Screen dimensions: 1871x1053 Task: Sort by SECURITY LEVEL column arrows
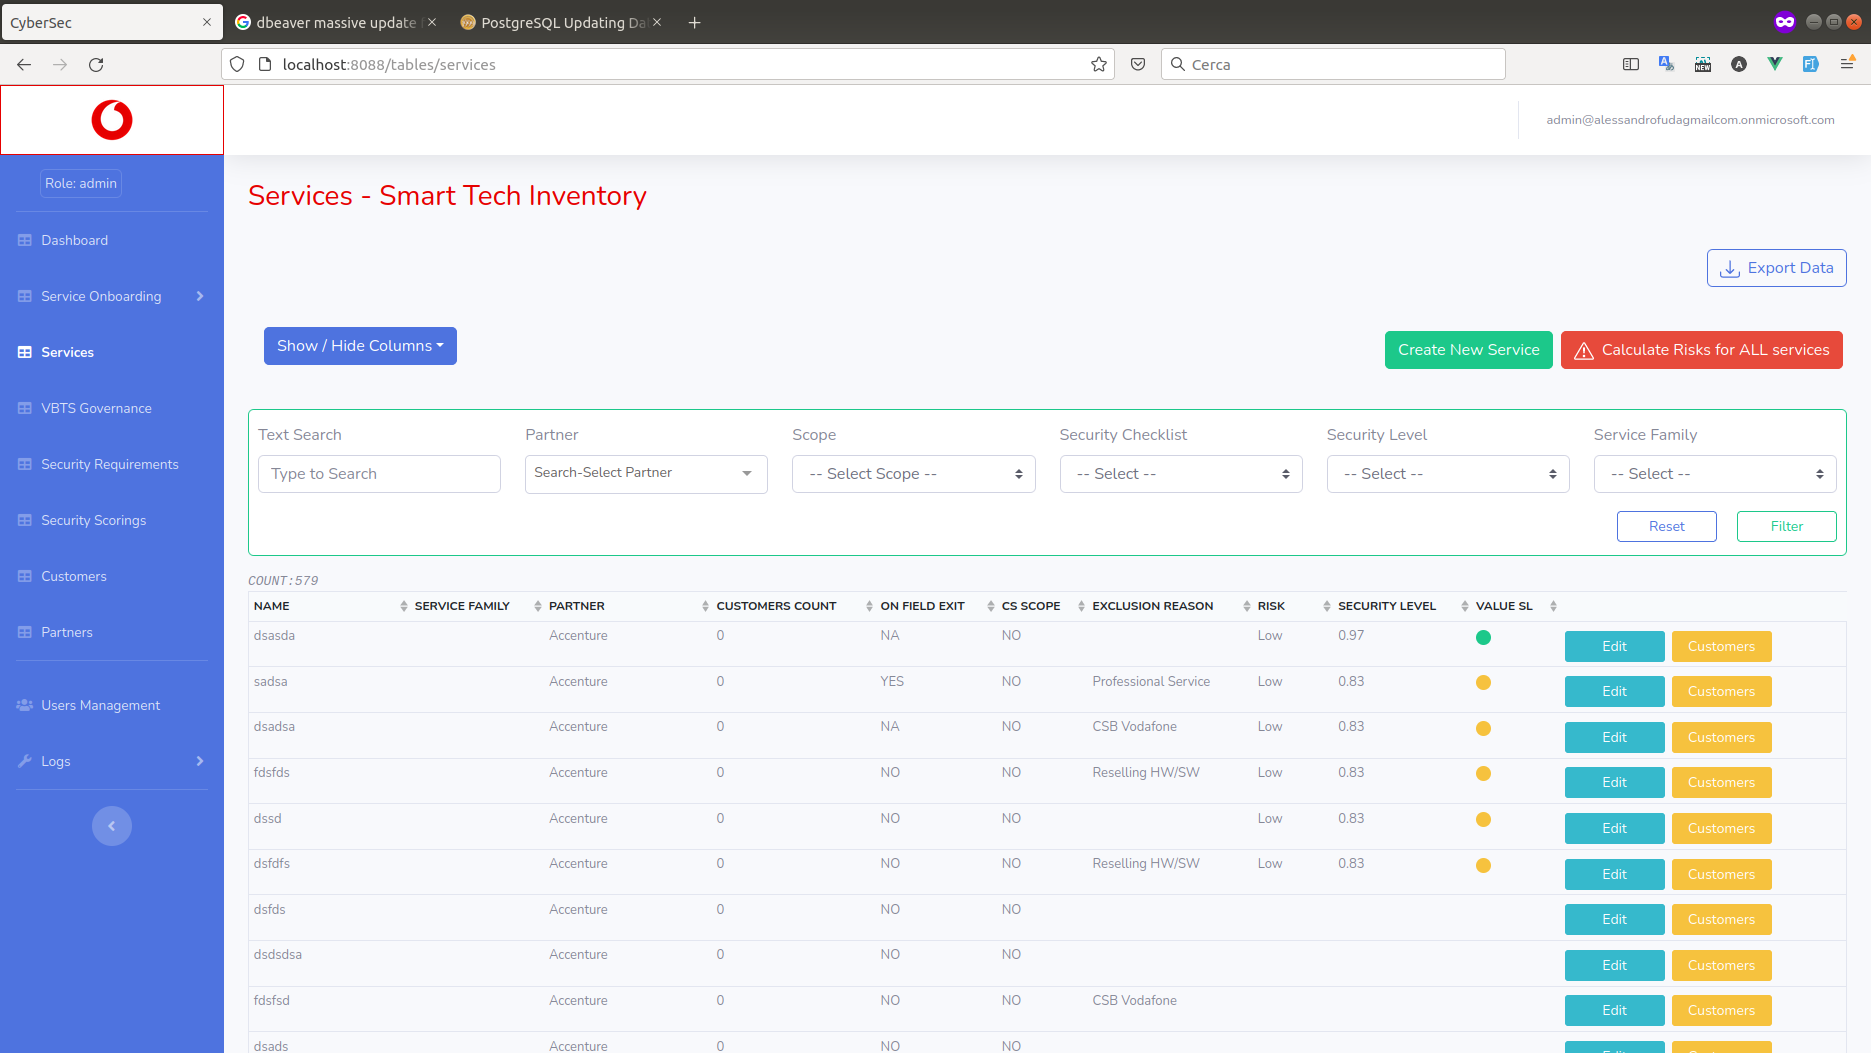(x=1465, y=606)
